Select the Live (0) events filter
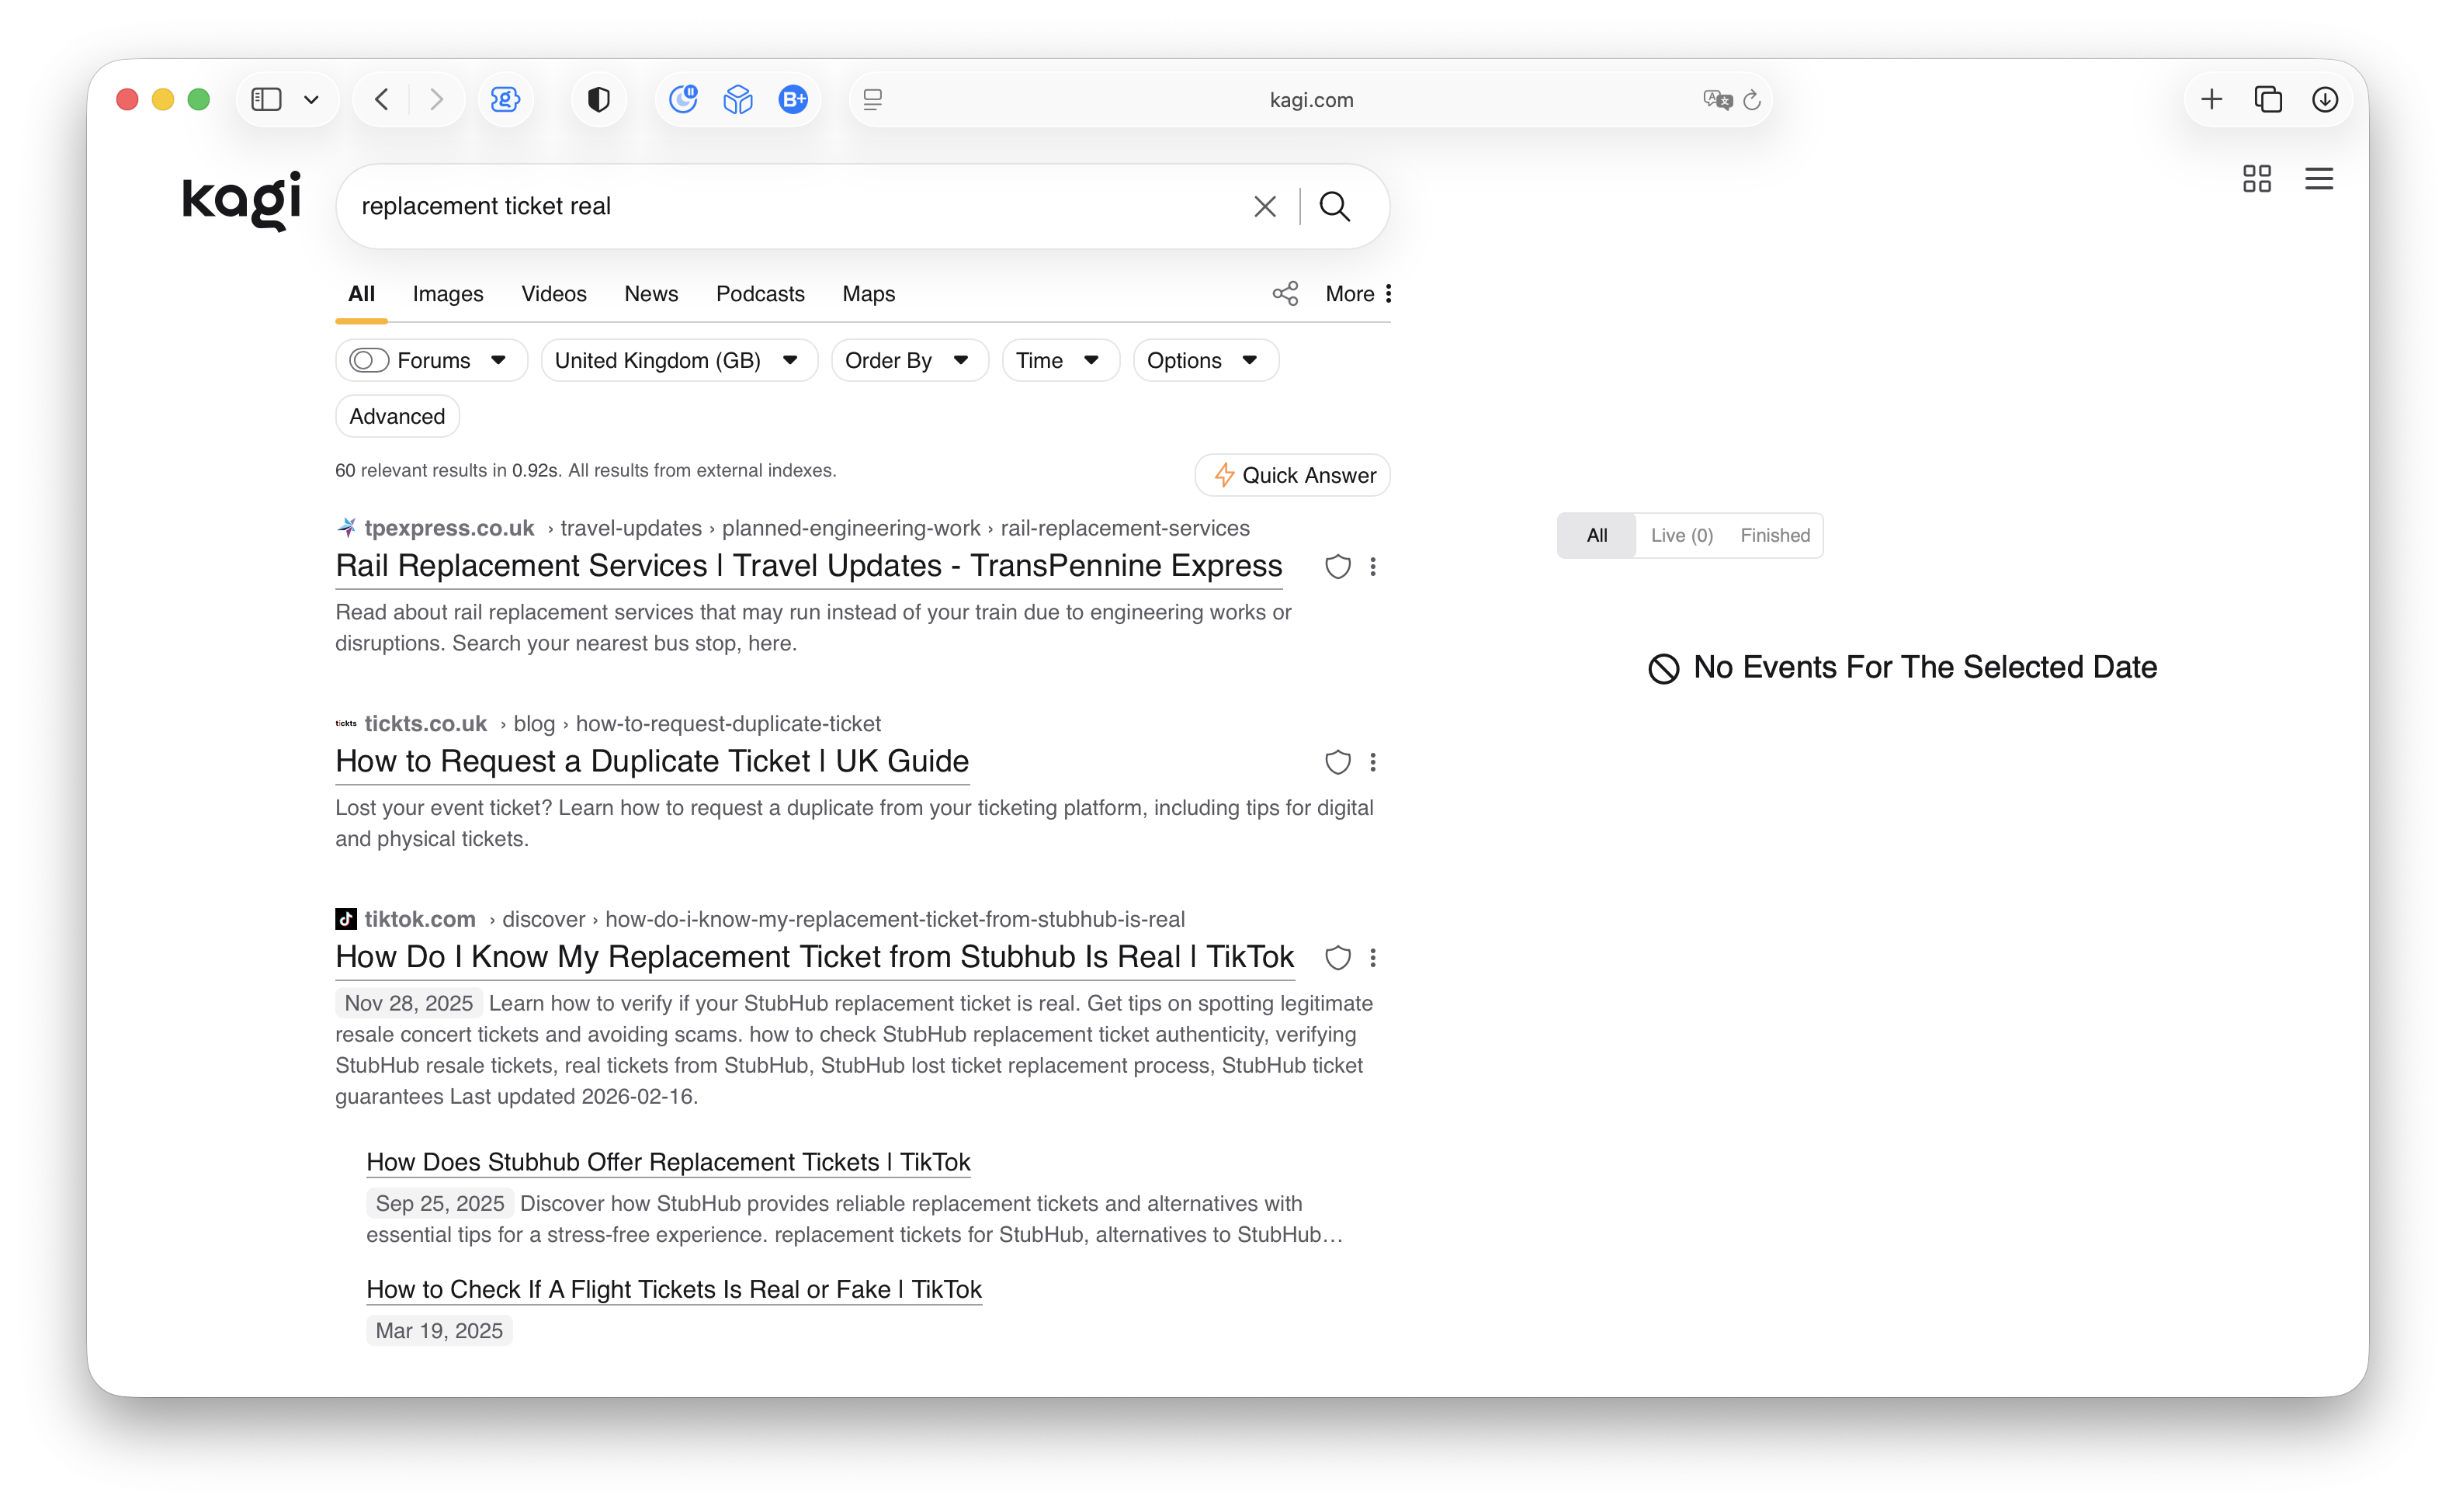Image resolution: width=2456 pixels, height=1512 pixels. pos(1681,535)
